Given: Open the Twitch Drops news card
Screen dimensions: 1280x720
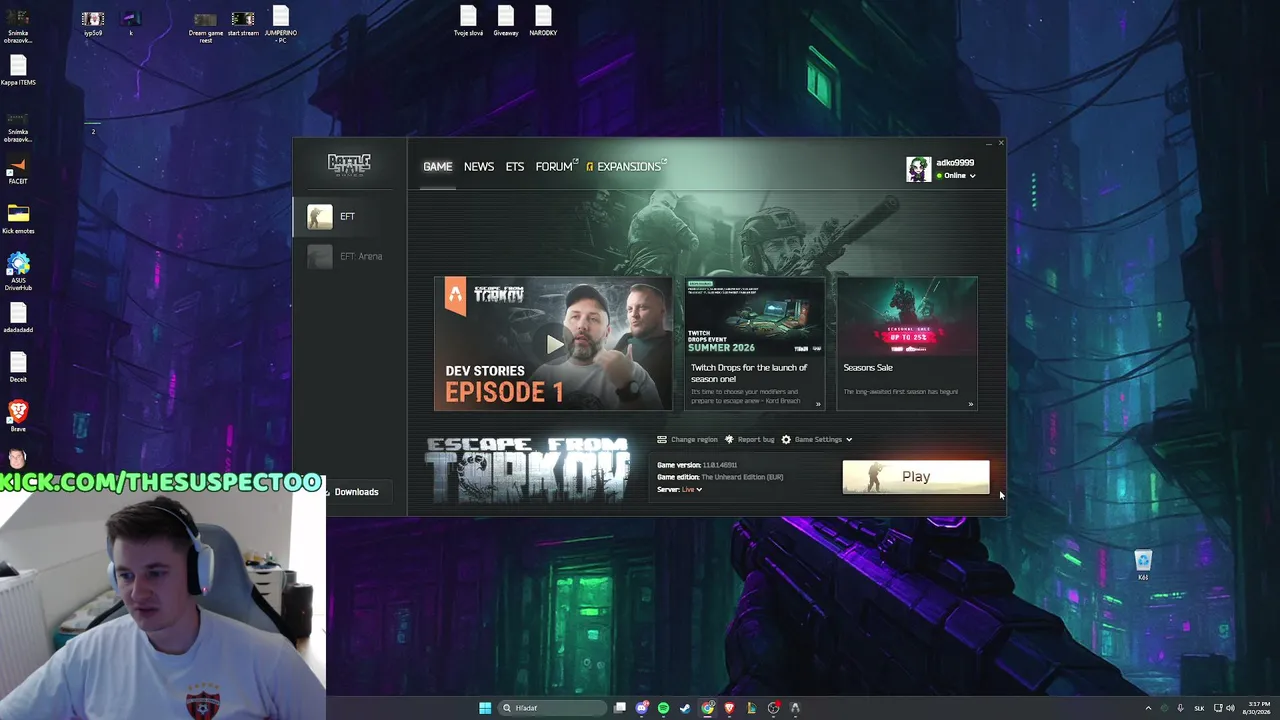Looking at the screenshot, I should [x=755, y=344].
